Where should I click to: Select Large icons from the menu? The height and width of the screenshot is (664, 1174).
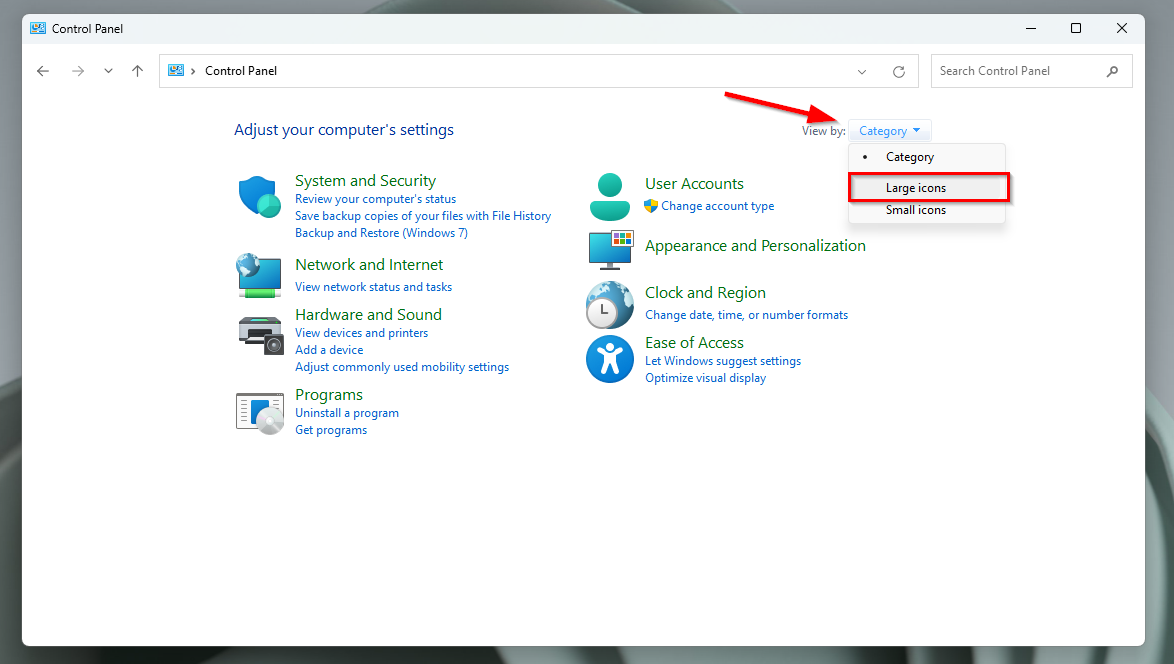pyautogui.click(x=916, y=188)
